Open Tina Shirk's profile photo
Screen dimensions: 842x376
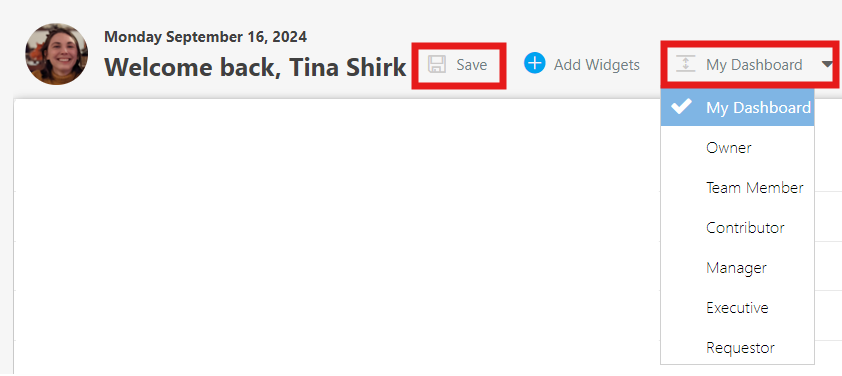[x=56, y=54]
